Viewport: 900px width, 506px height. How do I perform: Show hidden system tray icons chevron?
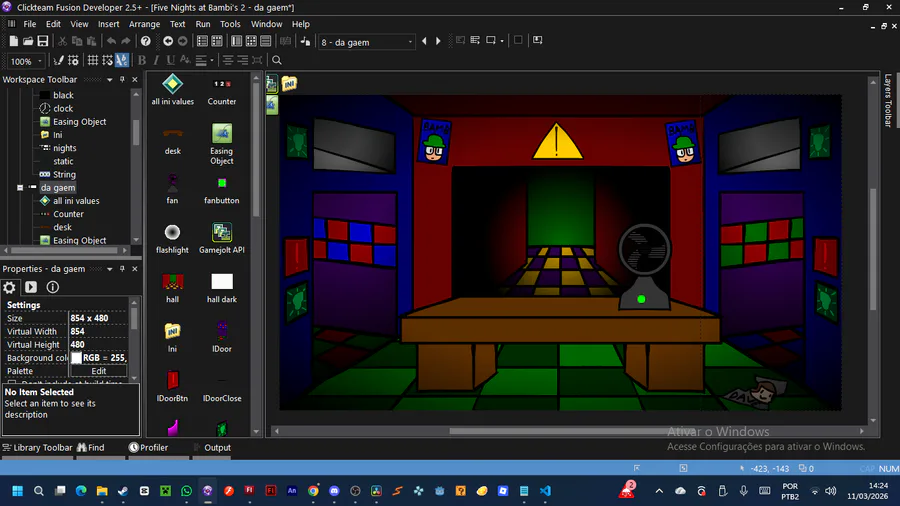click(659, 491)
